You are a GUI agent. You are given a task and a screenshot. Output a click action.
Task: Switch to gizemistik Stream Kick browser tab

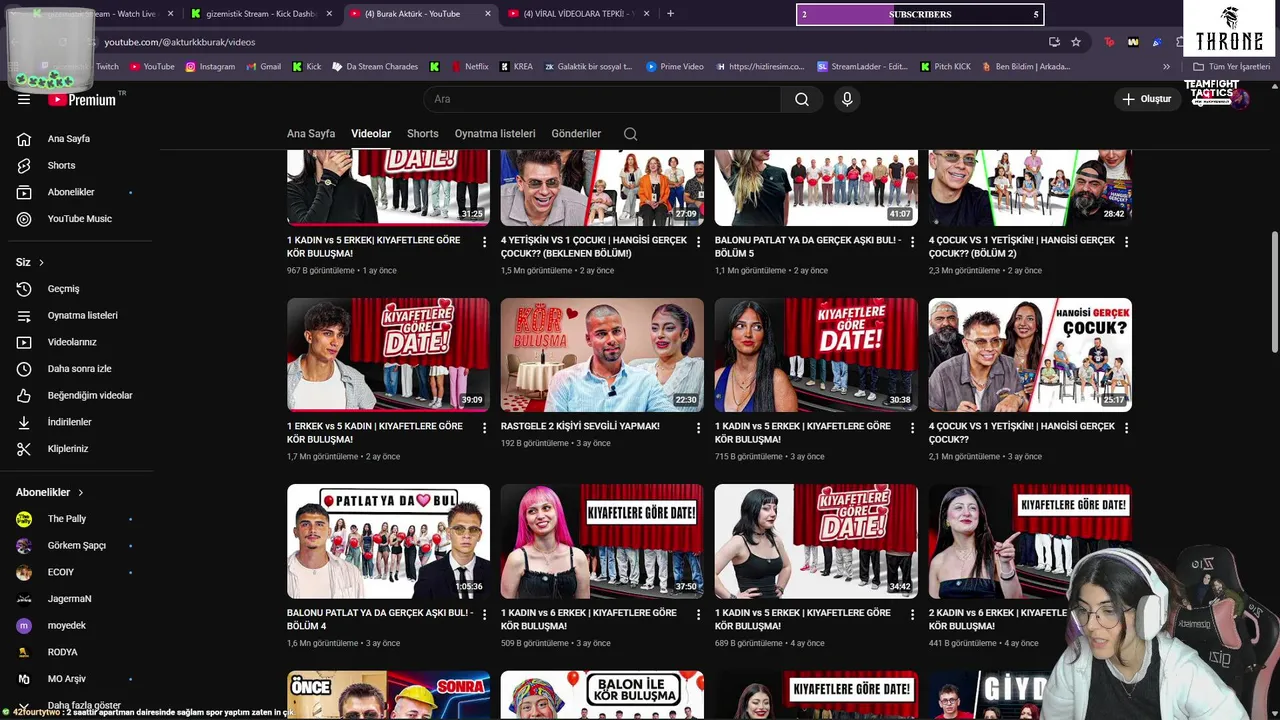click(262, 14)
